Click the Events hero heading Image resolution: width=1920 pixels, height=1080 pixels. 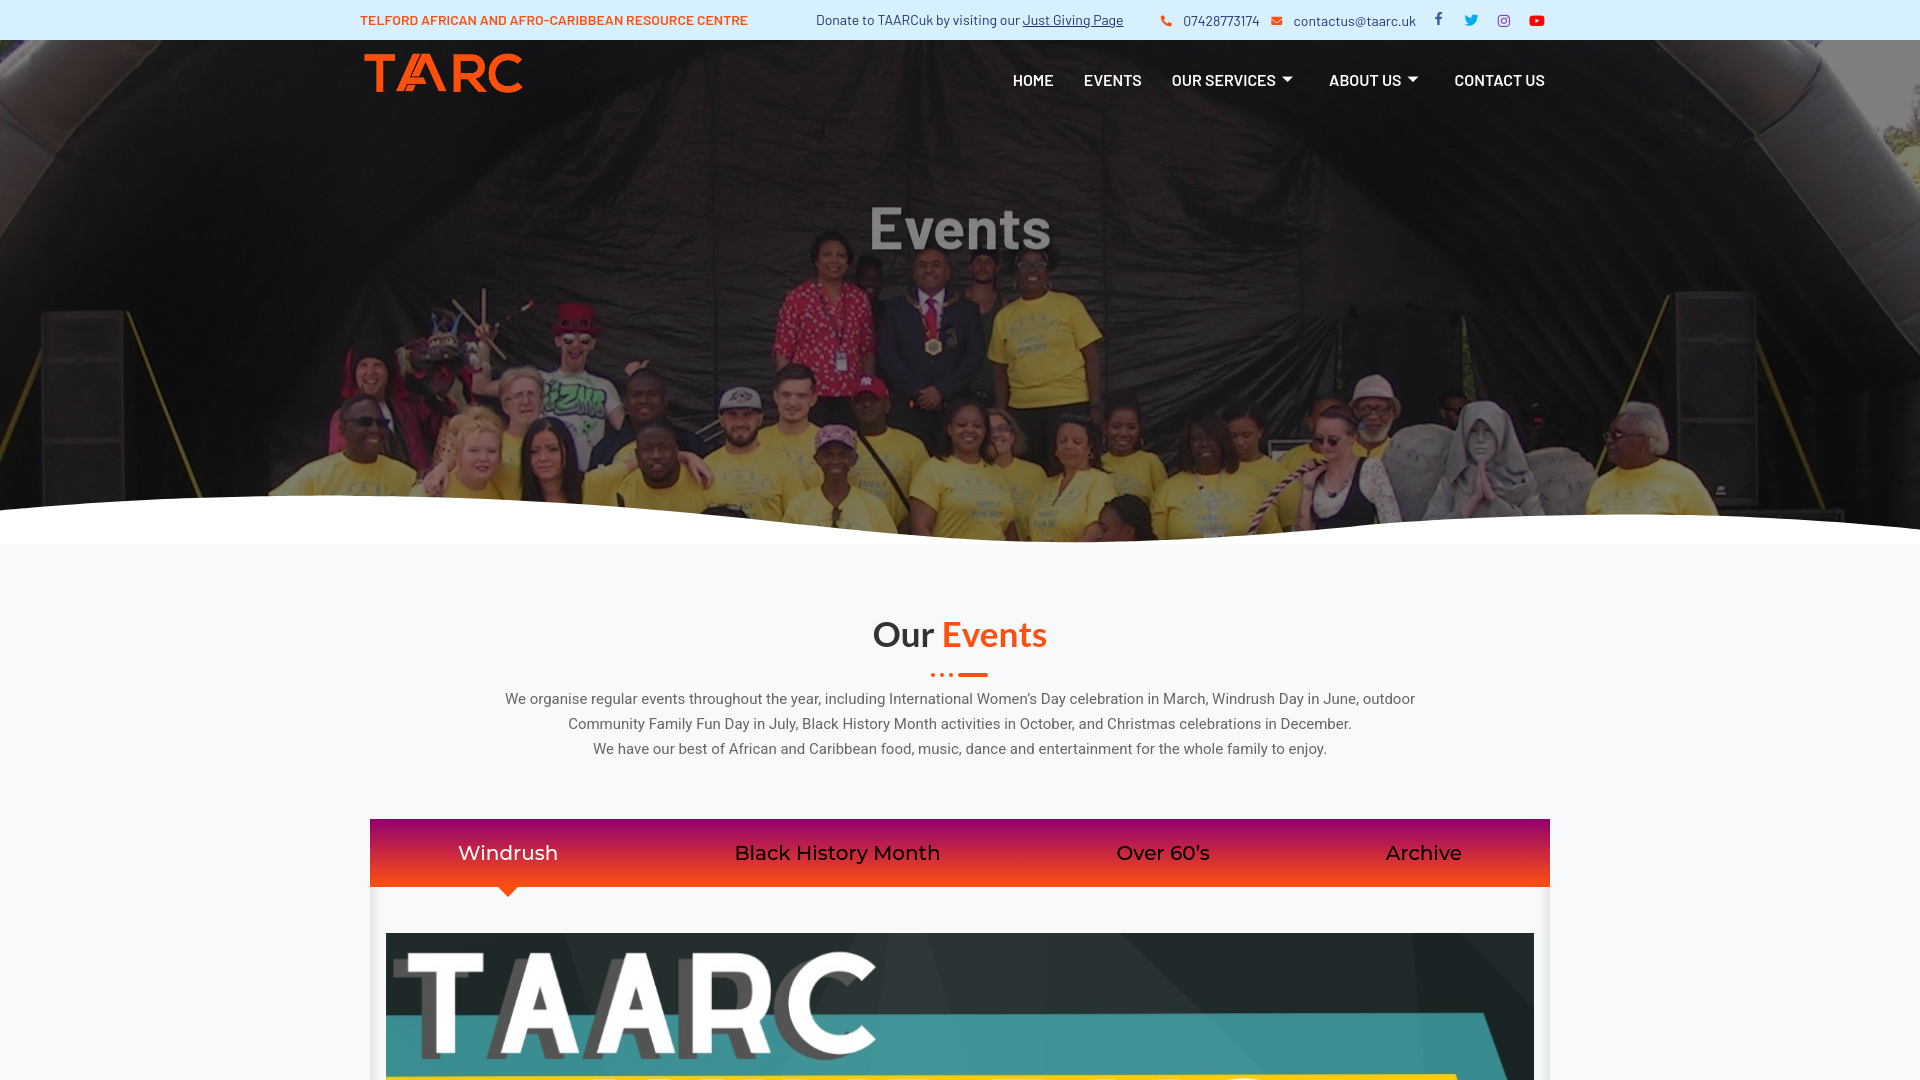click(960, 228)
